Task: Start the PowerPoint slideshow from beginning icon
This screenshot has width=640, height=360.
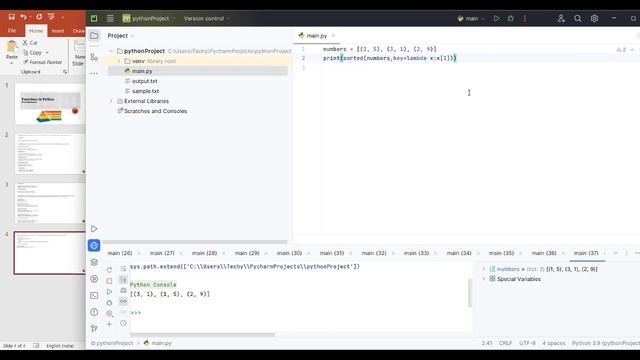Action: coord(51,17)
